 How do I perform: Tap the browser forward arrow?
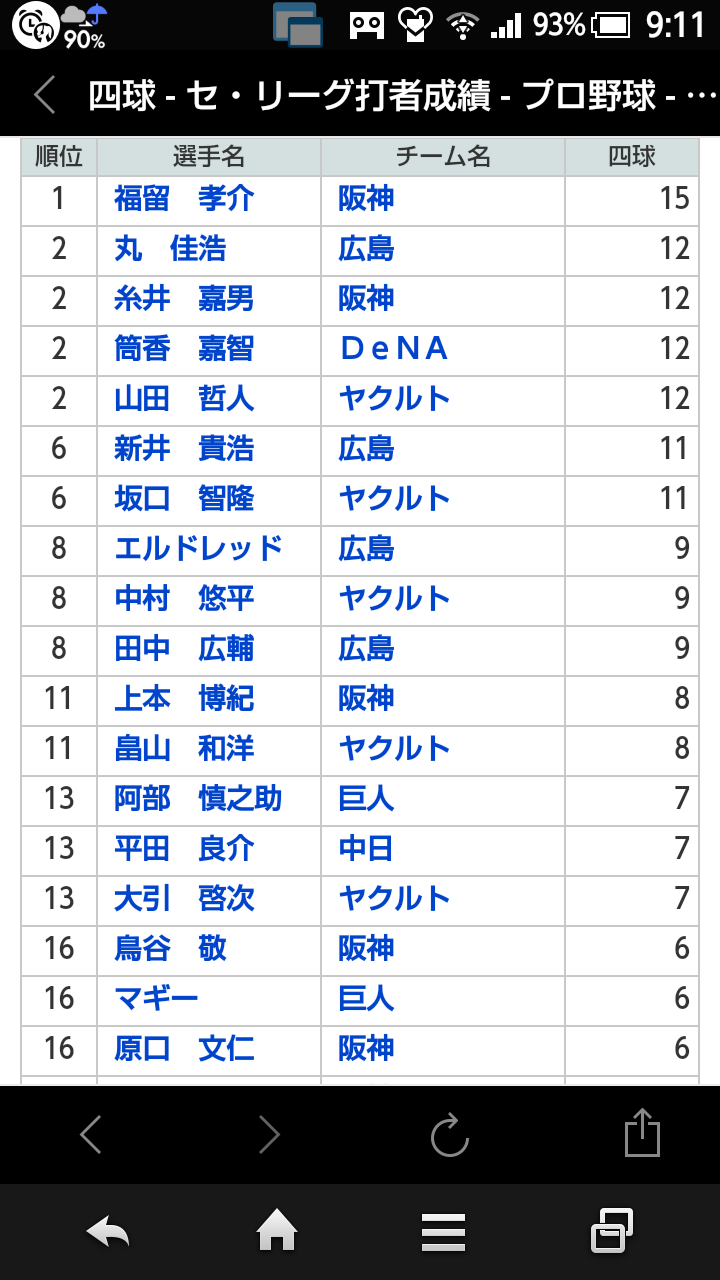tap(269, 1135)
